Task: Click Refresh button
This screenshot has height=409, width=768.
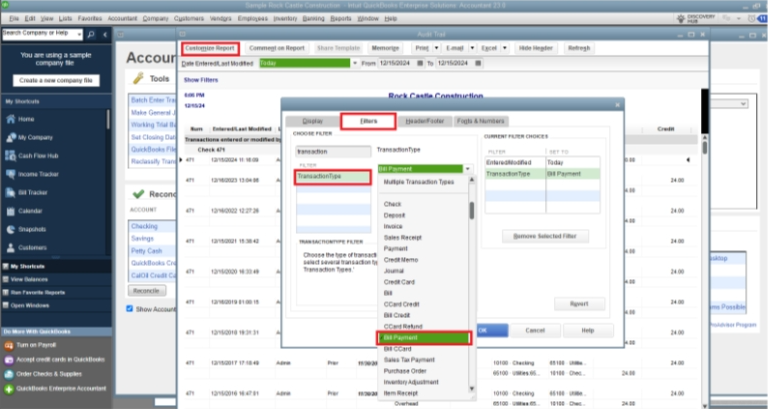Action: 579,48
